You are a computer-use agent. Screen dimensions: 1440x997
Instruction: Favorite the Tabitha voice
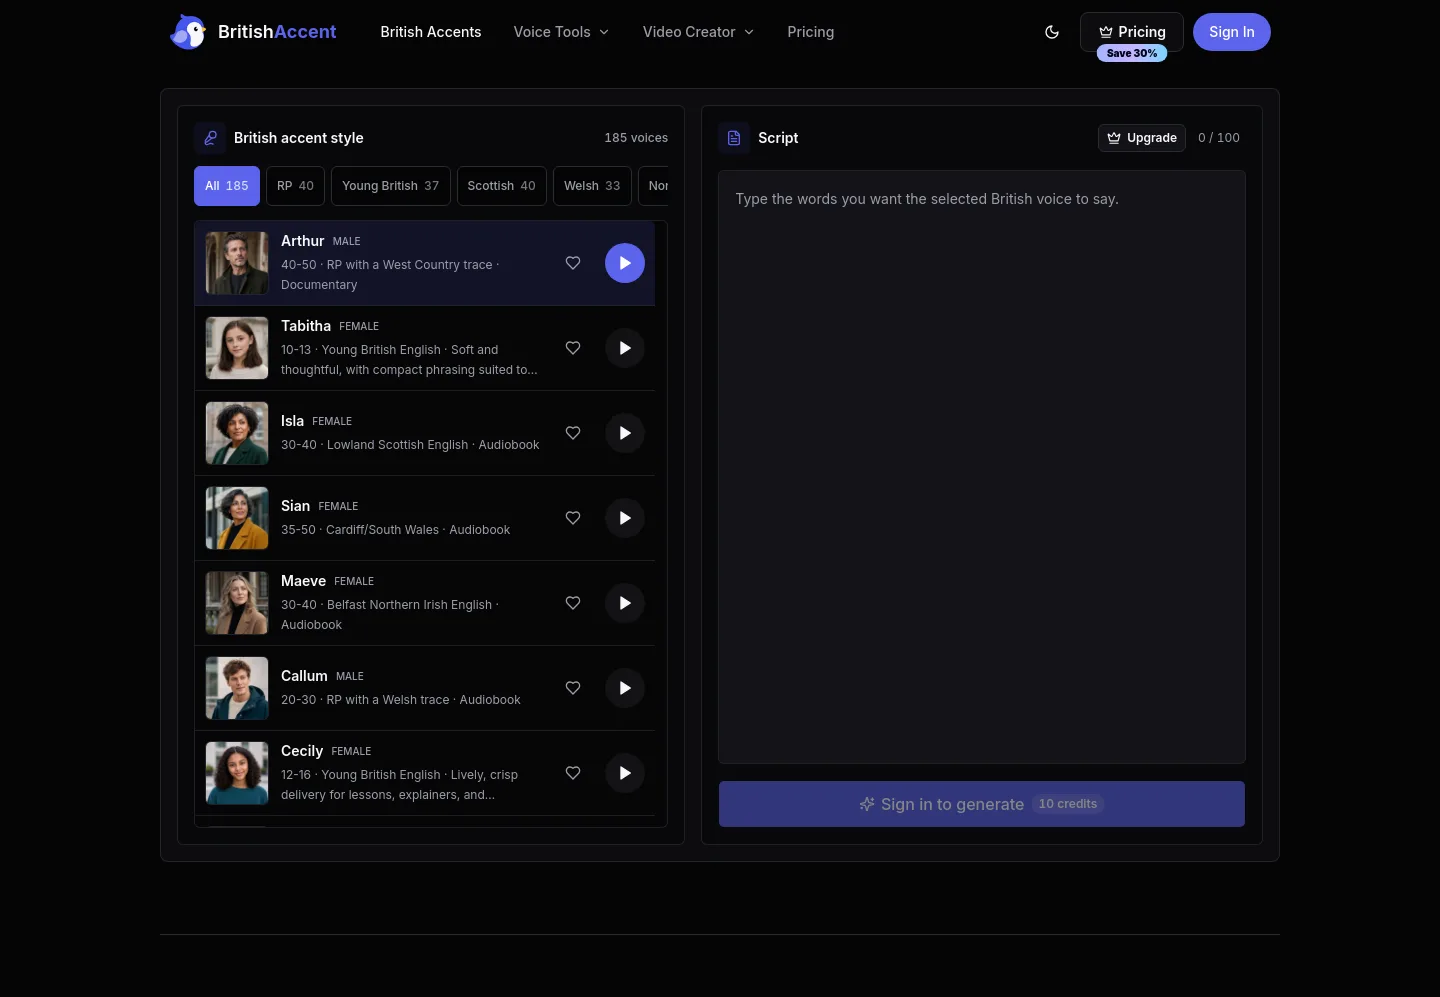[x=573, y=348]
